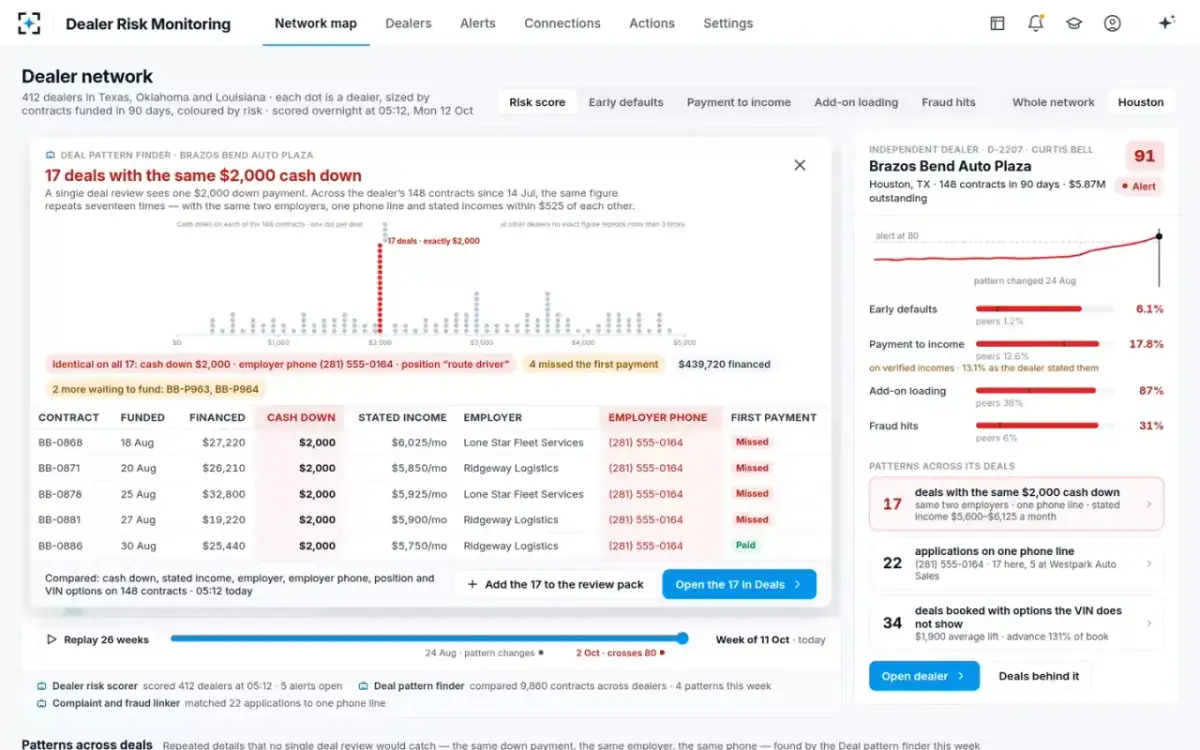Click the Alert status badge
Viewport: 1200px width, 750px height.
click(1138, 186)
